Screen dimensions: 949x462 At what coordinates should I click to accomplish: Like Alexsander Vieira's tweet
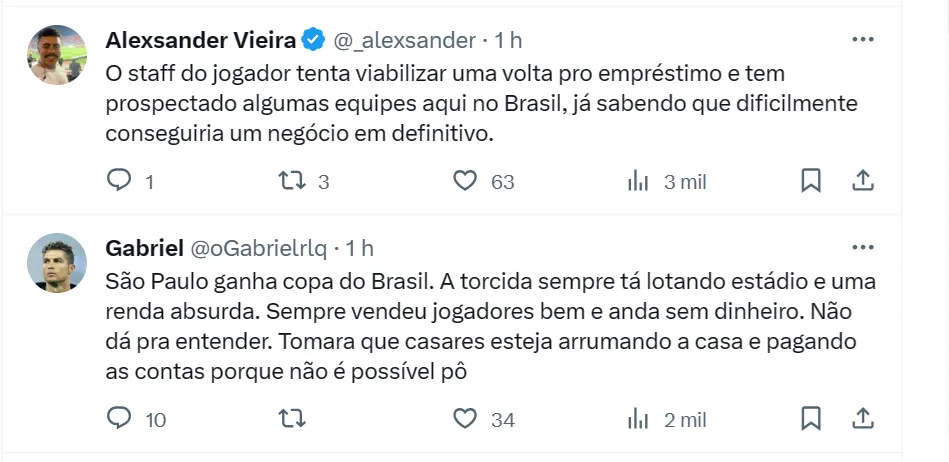(x=464, y=181)
